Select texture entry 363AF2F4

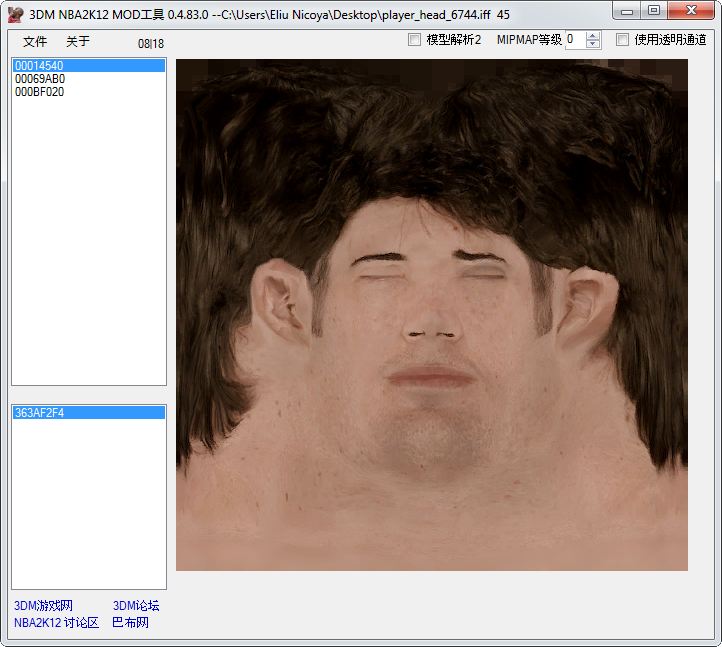[x=88, y=413]
